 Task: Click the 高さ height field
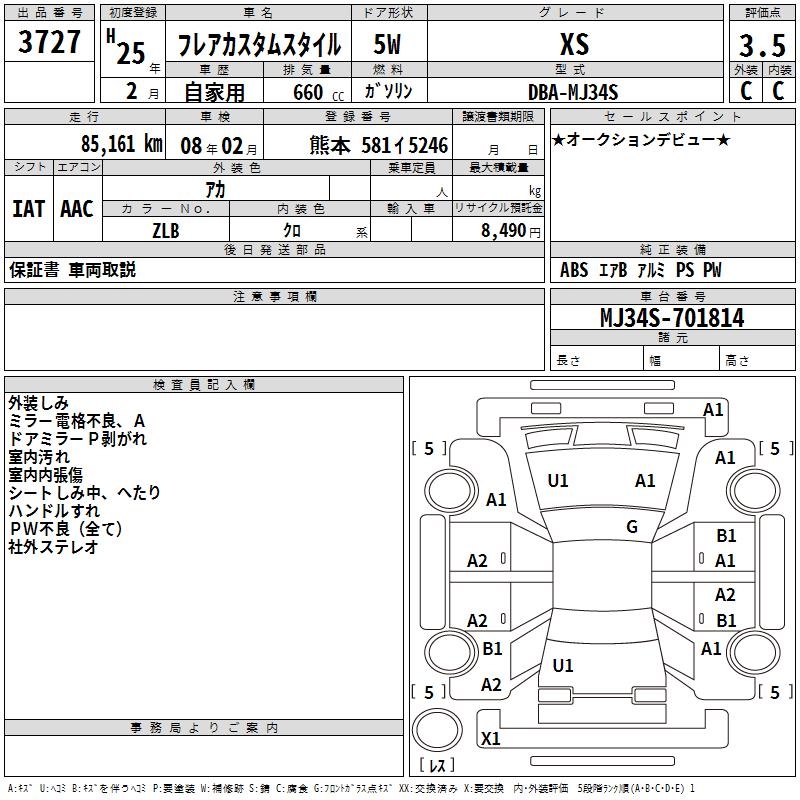[757, 358]
